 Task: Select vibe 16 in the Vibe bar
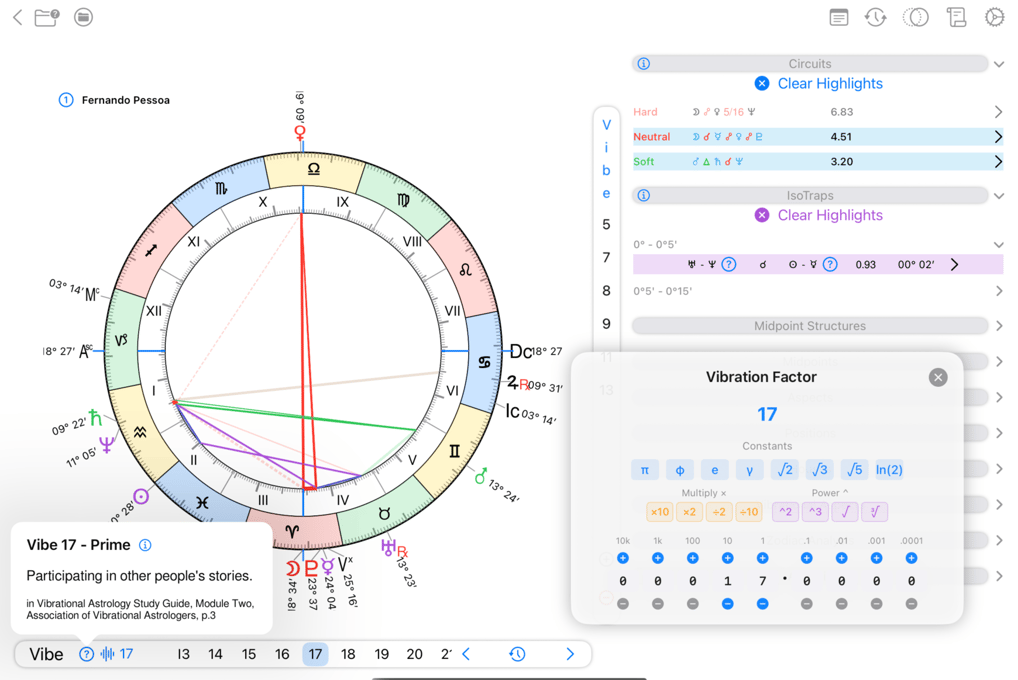point(282,654)
